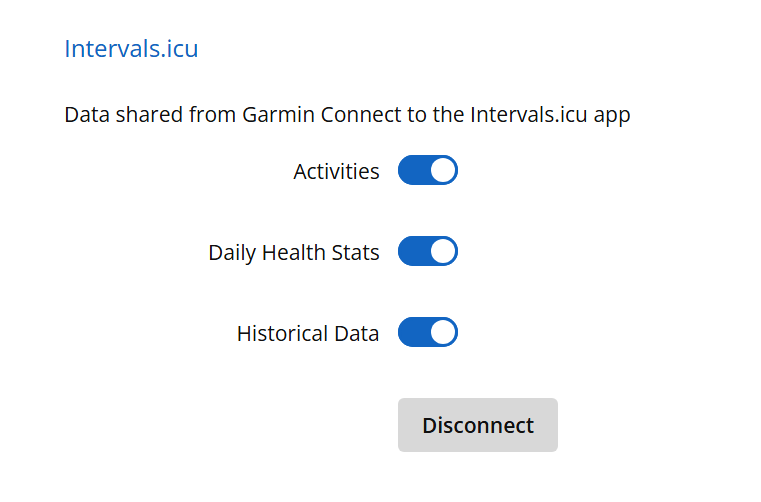Disconnect Intervals.icu from Garmin Connect
Viewport: 761px width, 502px height.
pyautogui.click(x=477, y=425)
